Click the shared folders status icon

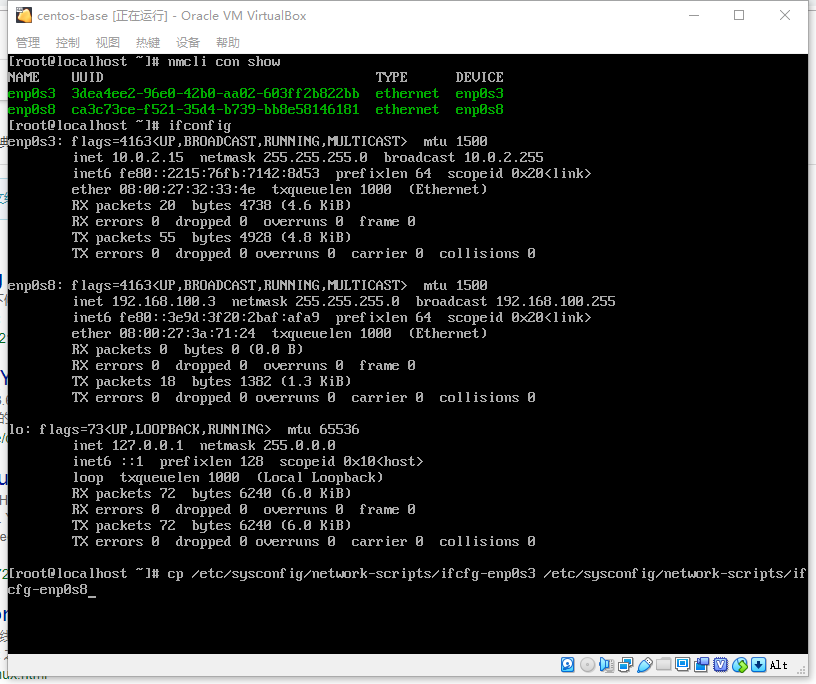(663, 665)
